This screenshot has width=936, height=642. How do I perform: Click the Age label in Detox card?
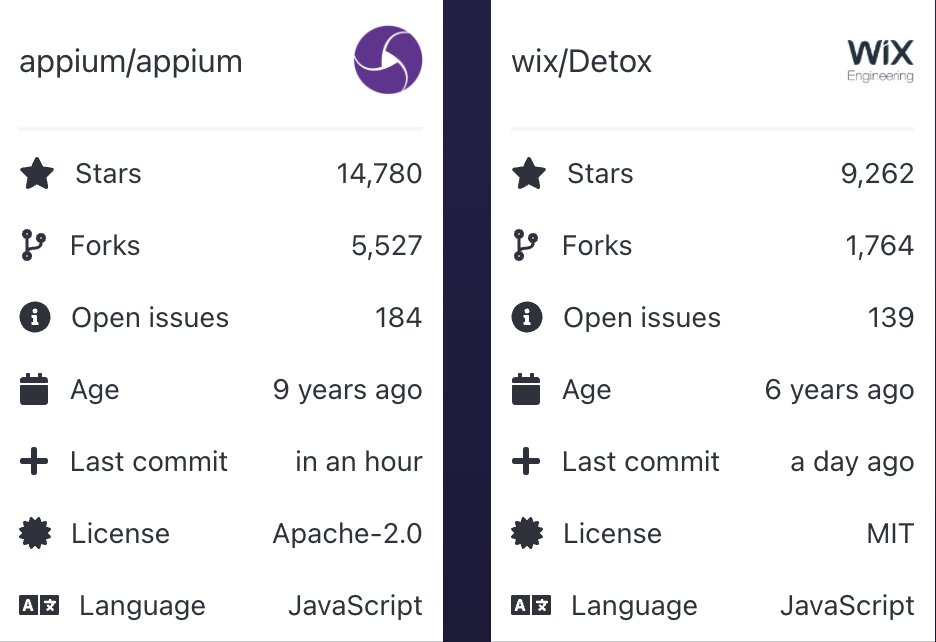(x=587, y=391)
